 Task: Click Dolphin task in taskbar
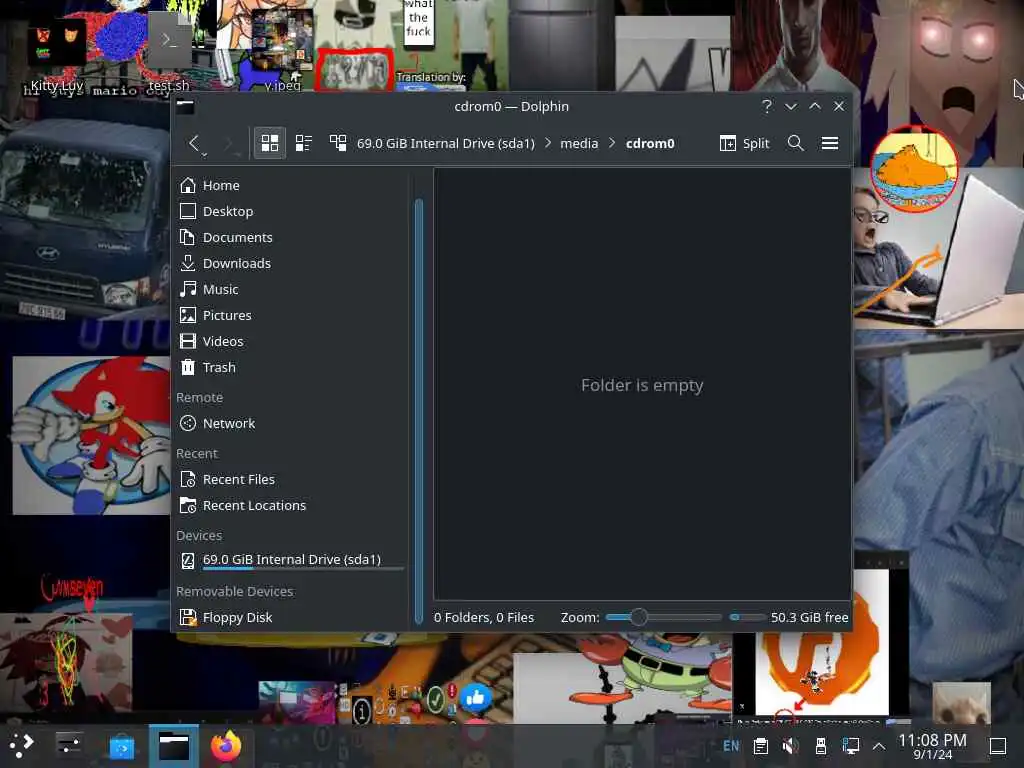[174, 746]
